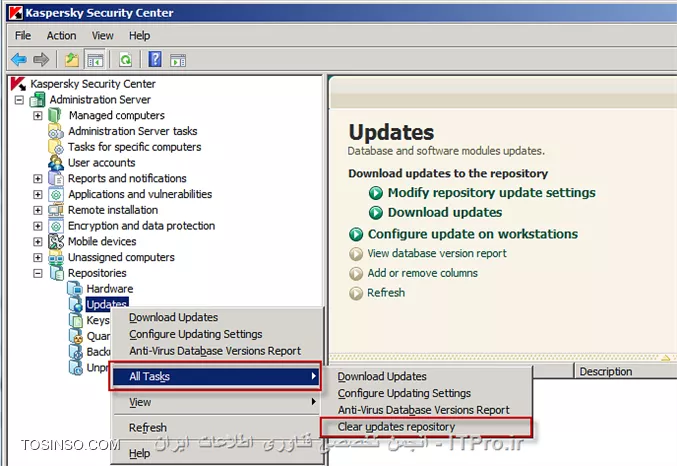Click the blue Help question mark icon
The image size is (677, 466).
tap(155, 59)
